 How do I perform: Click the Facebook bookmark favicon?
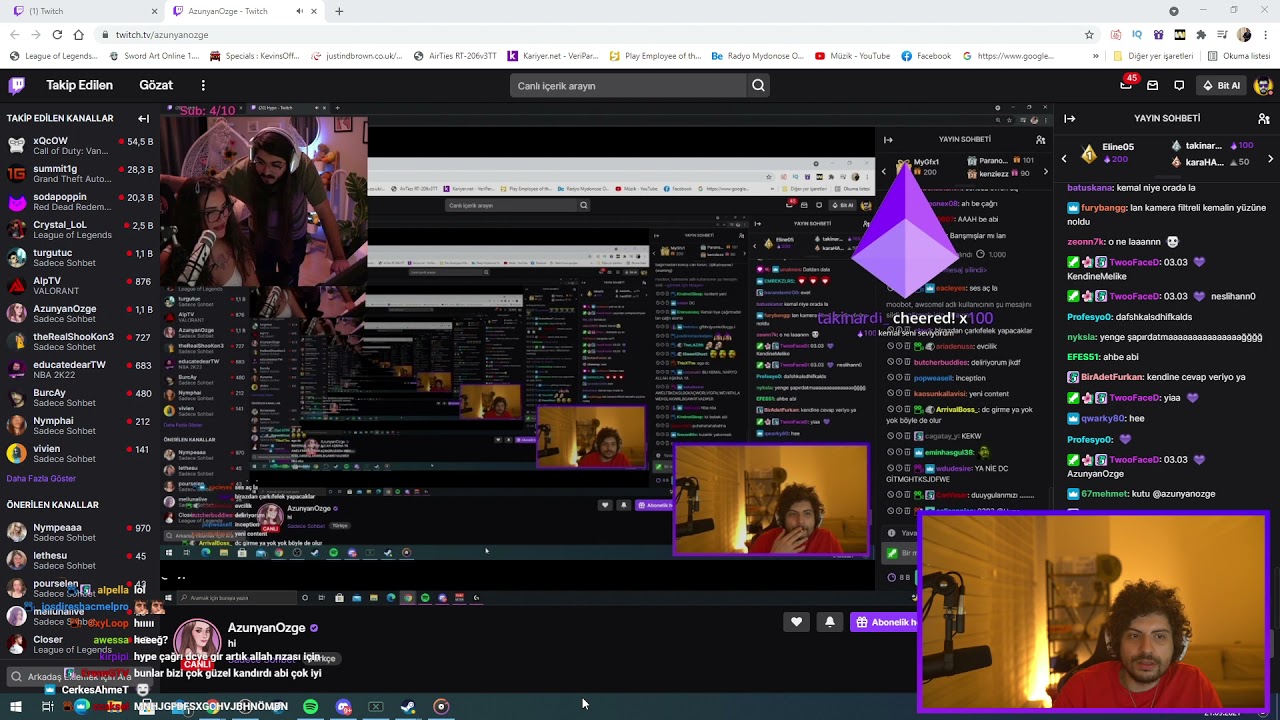907,56
